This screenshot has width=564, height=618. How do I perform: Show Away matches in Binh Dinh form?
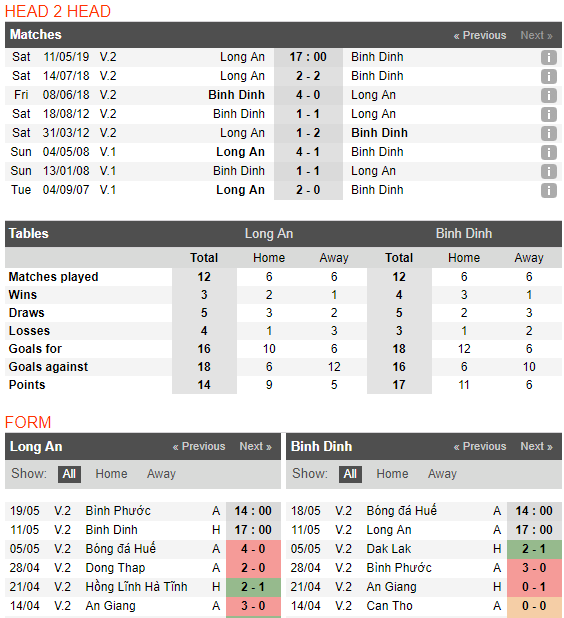click(x=442, y=474)
